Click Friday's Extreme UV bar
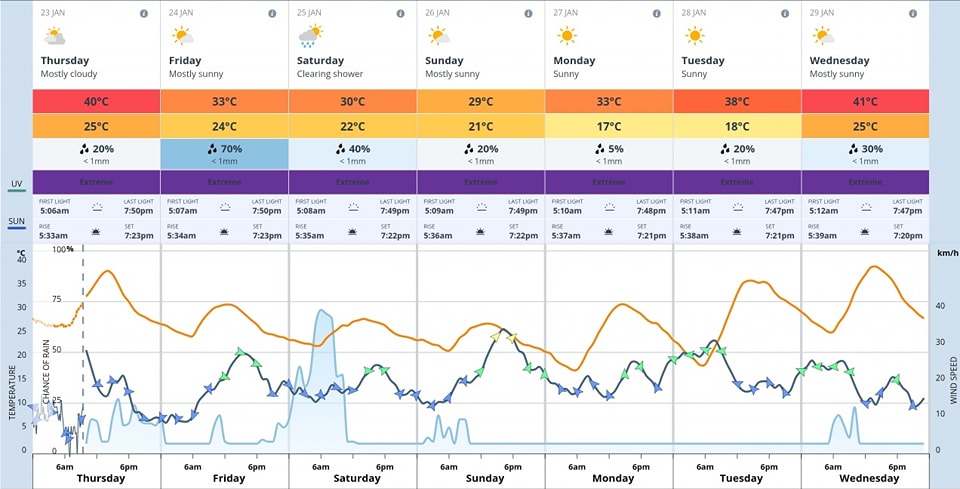 tap(225, 182)
